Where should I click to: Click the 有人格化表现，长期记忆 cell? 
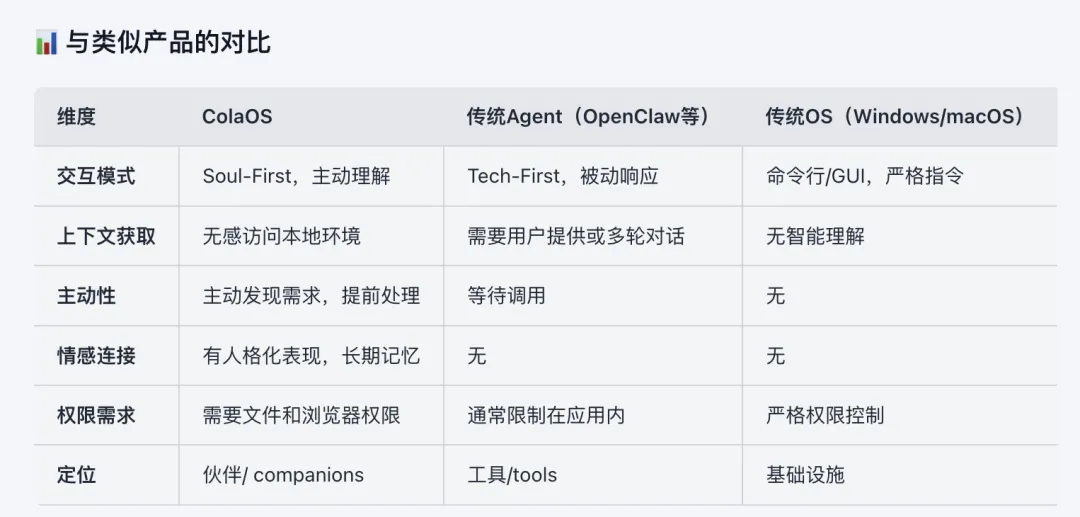coord(311,356)
